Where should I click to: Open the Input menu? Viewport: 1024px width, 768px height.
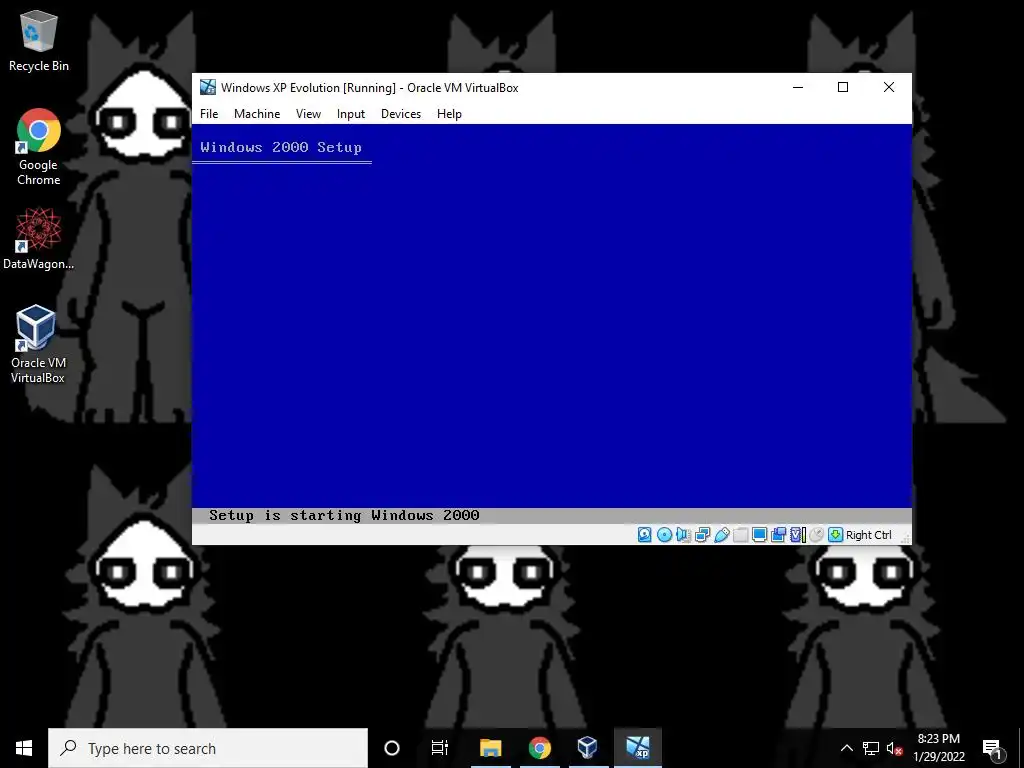click(x=351, y=114)
